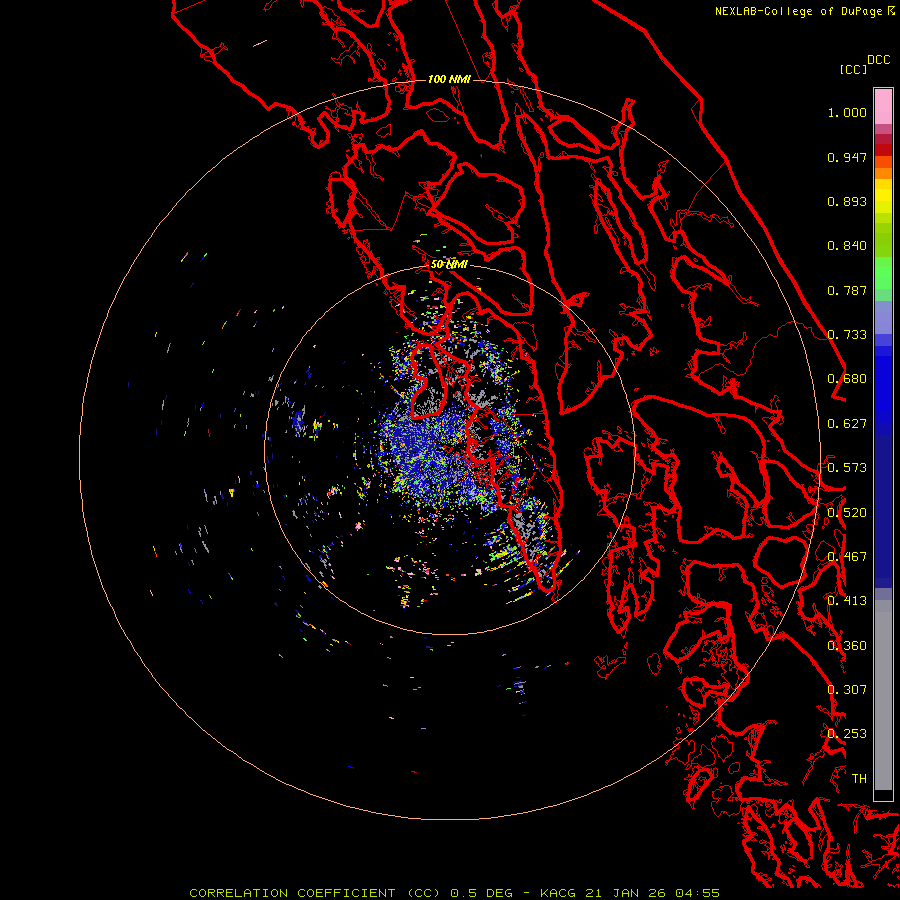The height and width of the screenshot is (900, 900).
Task: Pick the red color band on scale
Action: tap(883, 150)
